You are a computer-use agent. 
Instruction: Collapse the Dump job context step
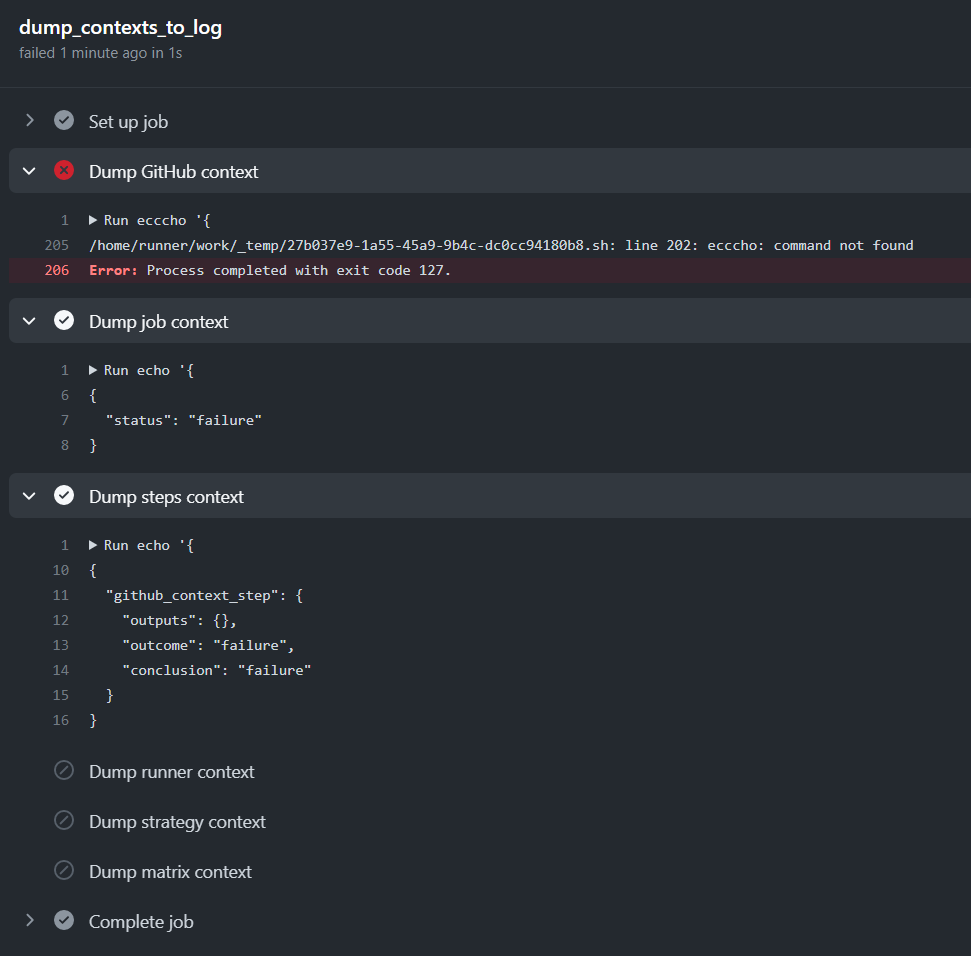pos(29,321)
